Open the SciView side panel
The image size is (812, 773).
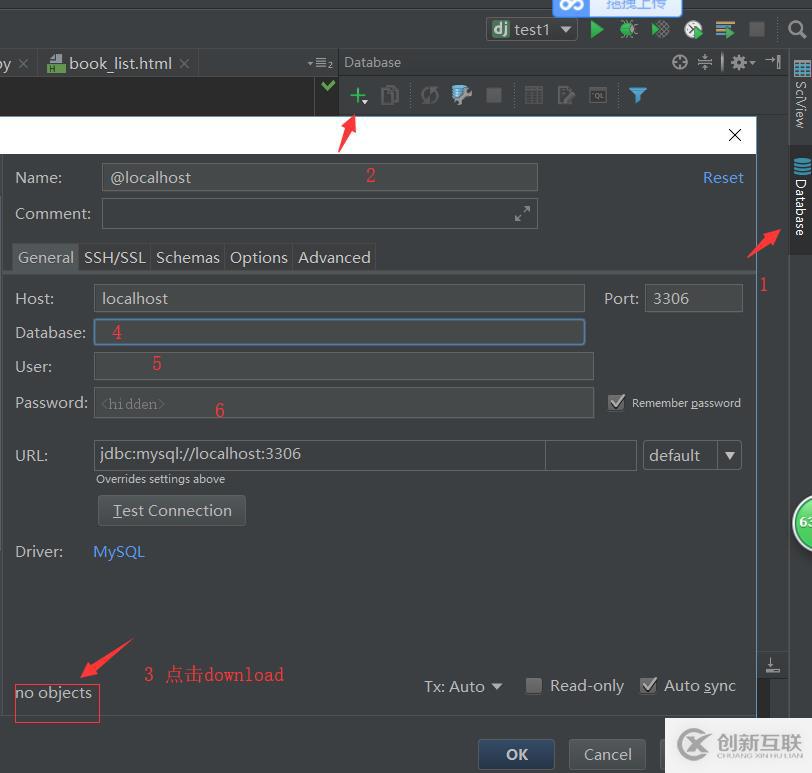(801, 94)
